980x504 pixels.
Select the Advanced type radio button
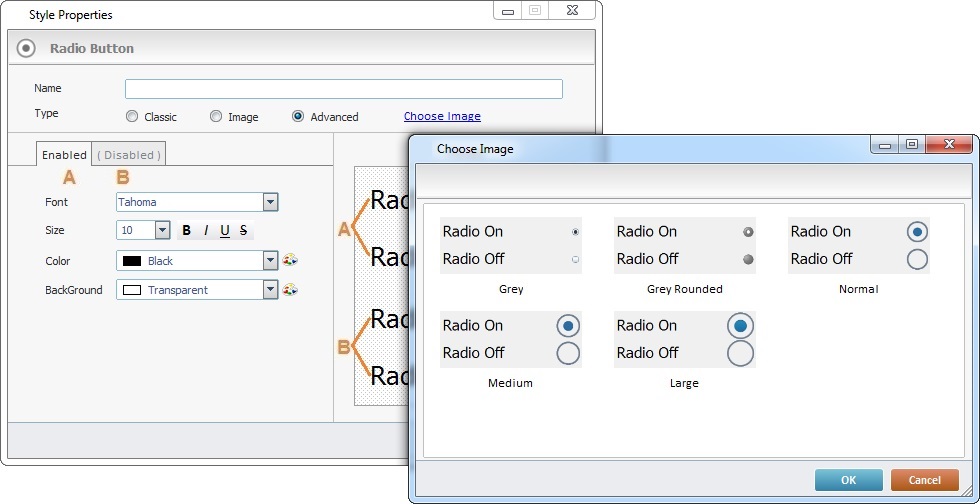point(298,117)
